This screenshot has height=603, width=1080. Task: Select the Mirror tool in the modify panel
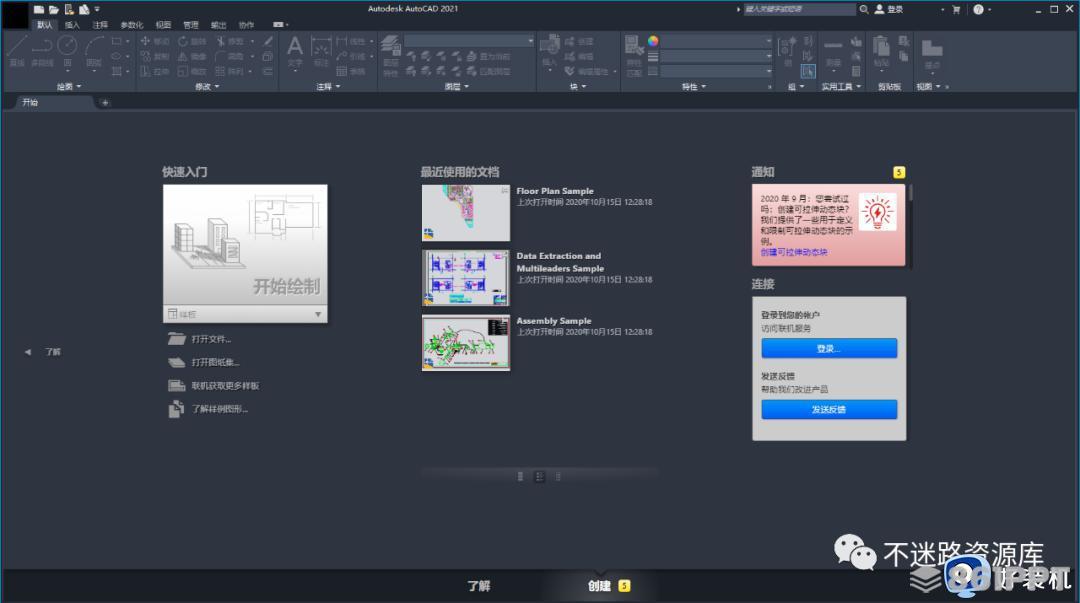click(x=192, y=57)
